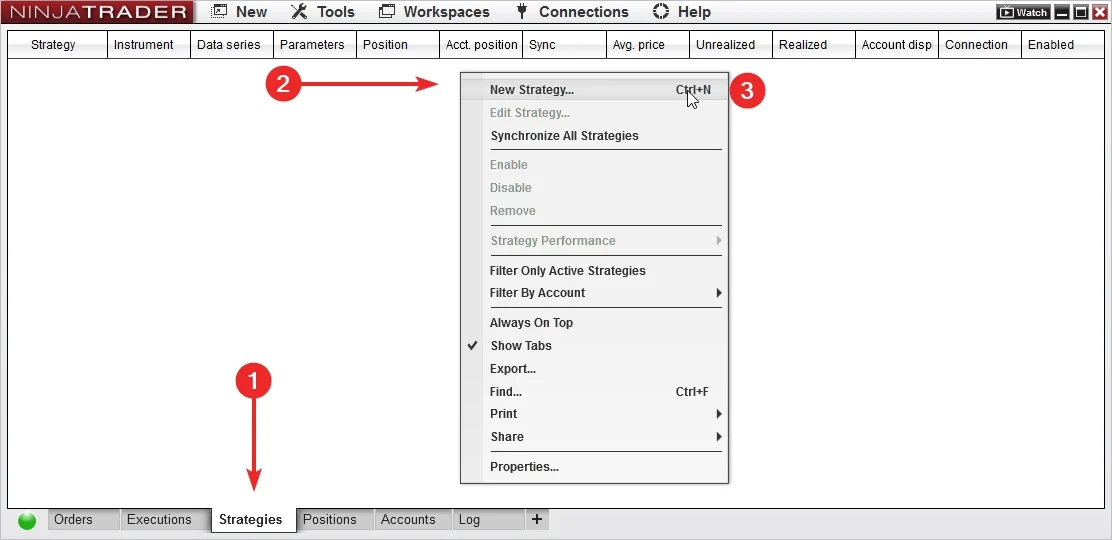
Task: Toggle Always On Top option
Action: click(x=531, y=323)
